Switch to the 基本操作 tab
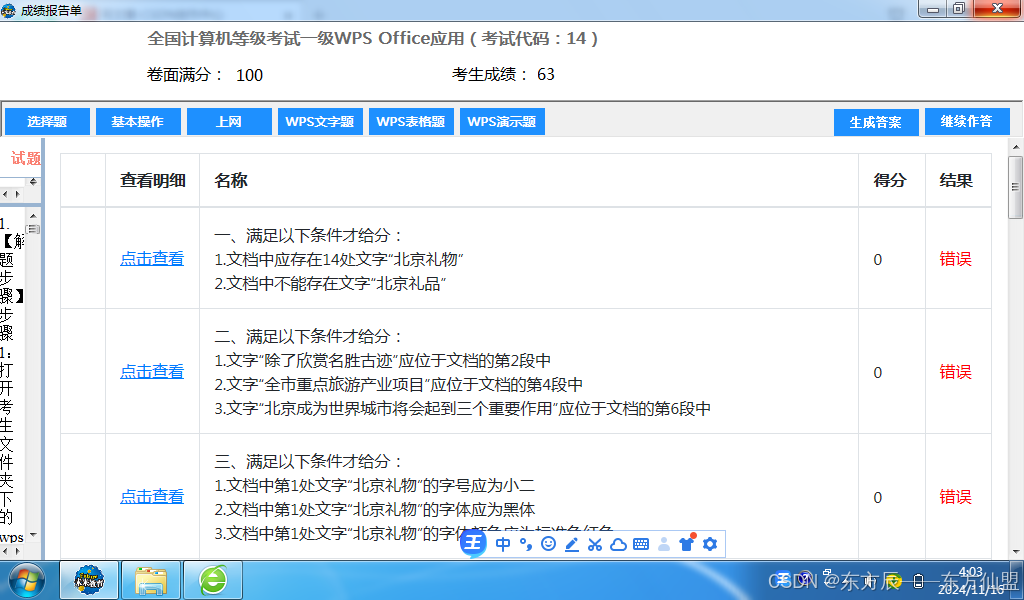This screenshot has height=600, width=1024. pyautogui.click(x=138, y=121)
